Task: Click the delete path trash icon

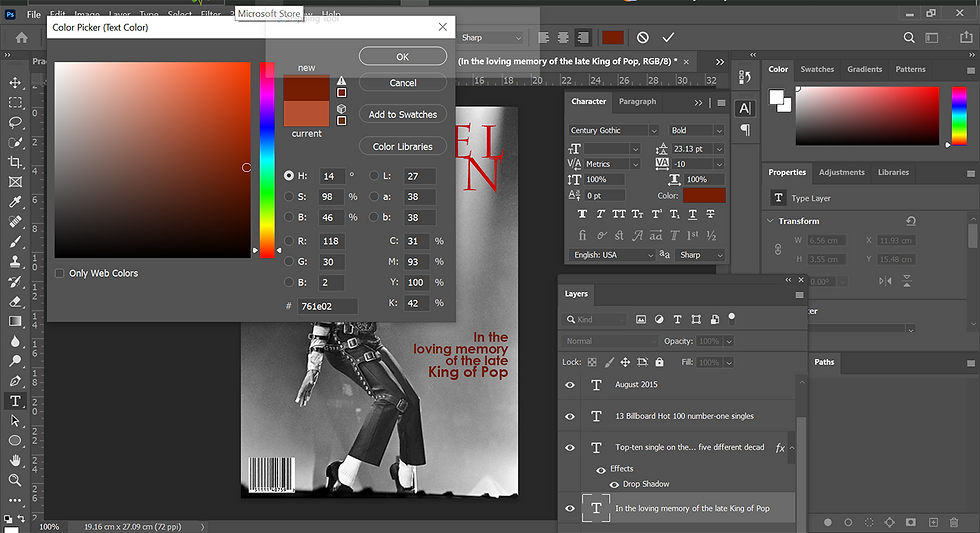Action: [x=956, y=522]
